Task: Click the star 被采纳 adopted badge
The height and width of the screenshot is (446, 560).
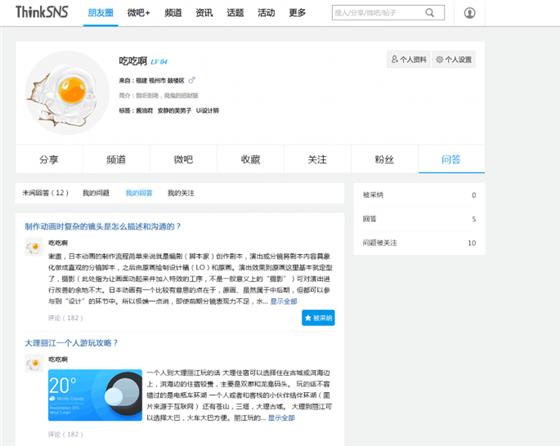Action: (318, 317)
